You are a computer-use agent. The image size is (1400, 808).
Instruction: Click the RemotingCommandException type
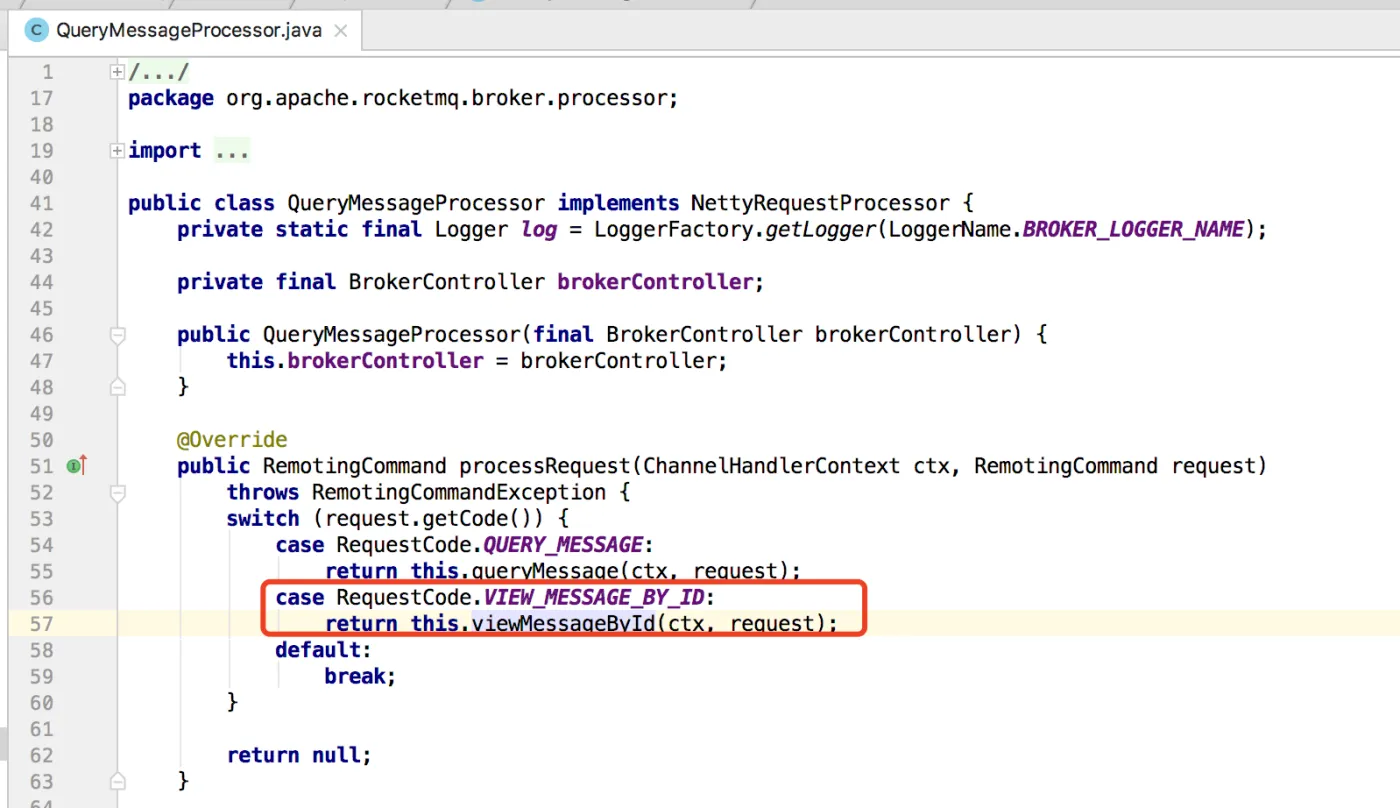point(458,492)
